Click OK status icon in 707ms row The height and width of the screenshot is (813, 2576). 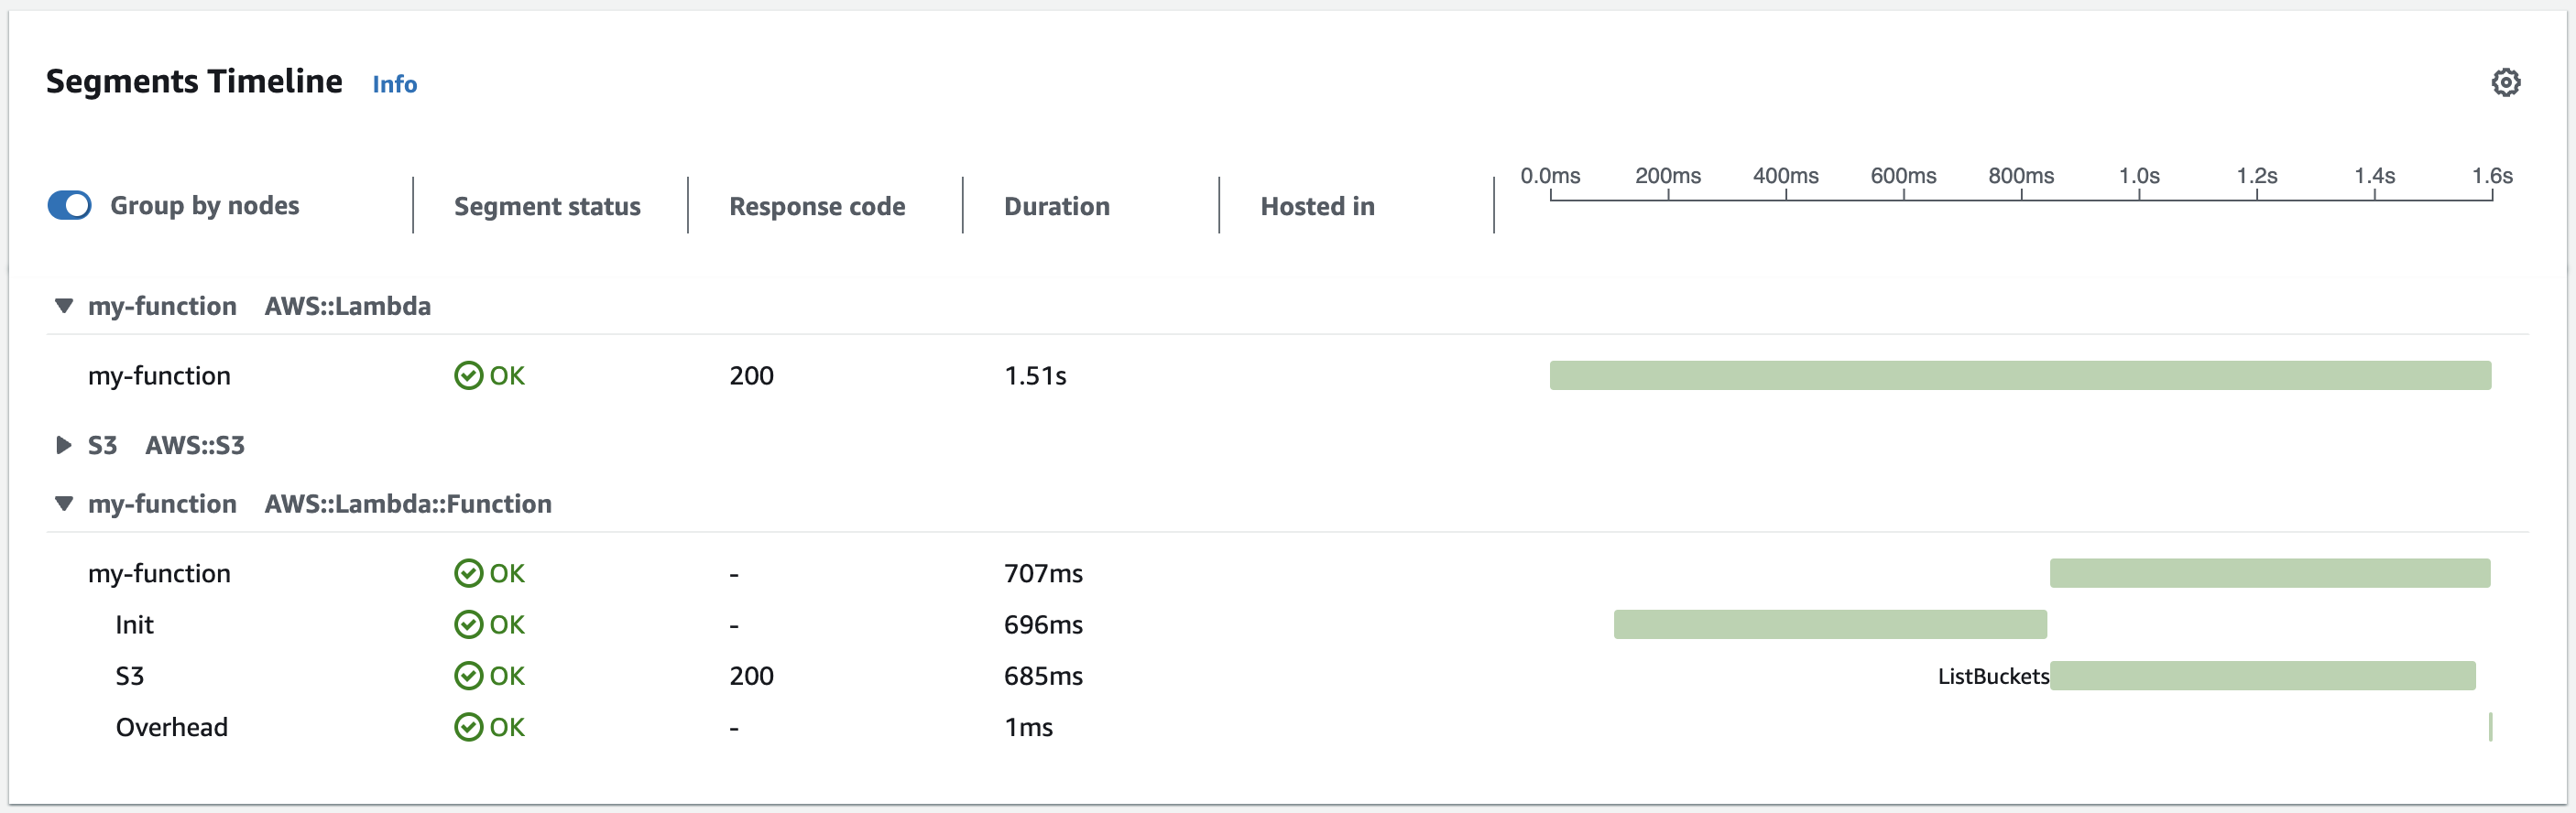pyautogui.click(x=468, y=573)
